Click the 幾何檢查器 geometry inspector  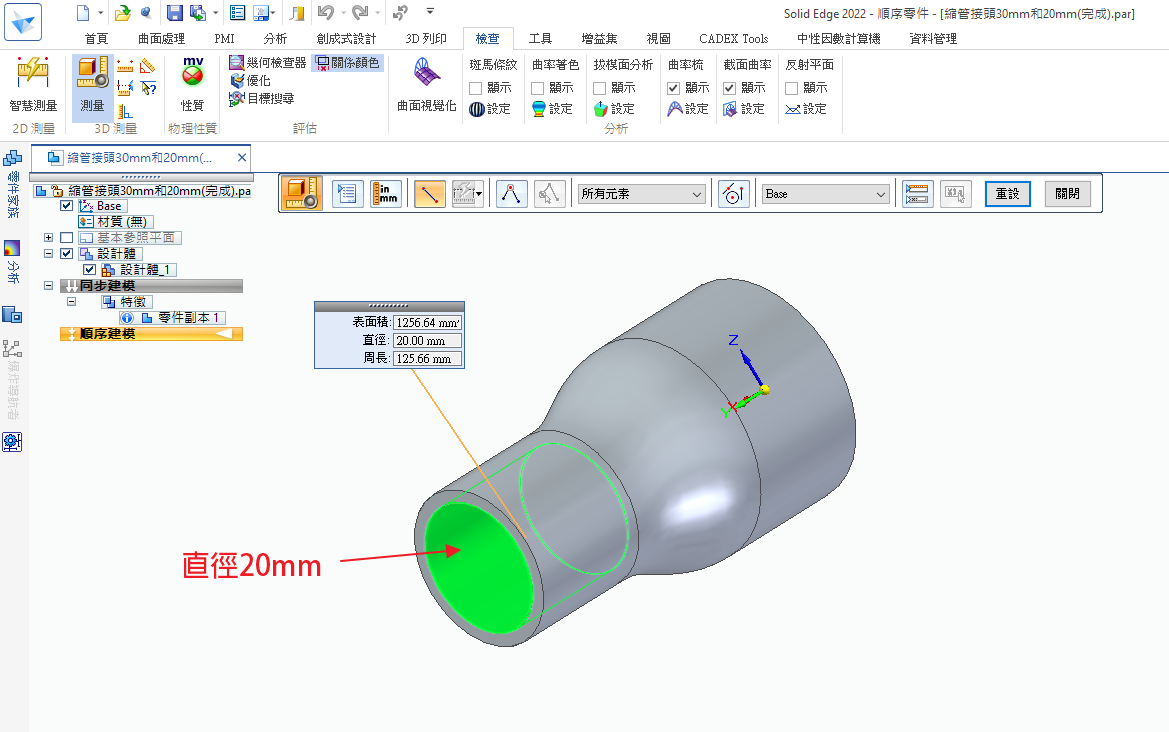tap(267, 62)
